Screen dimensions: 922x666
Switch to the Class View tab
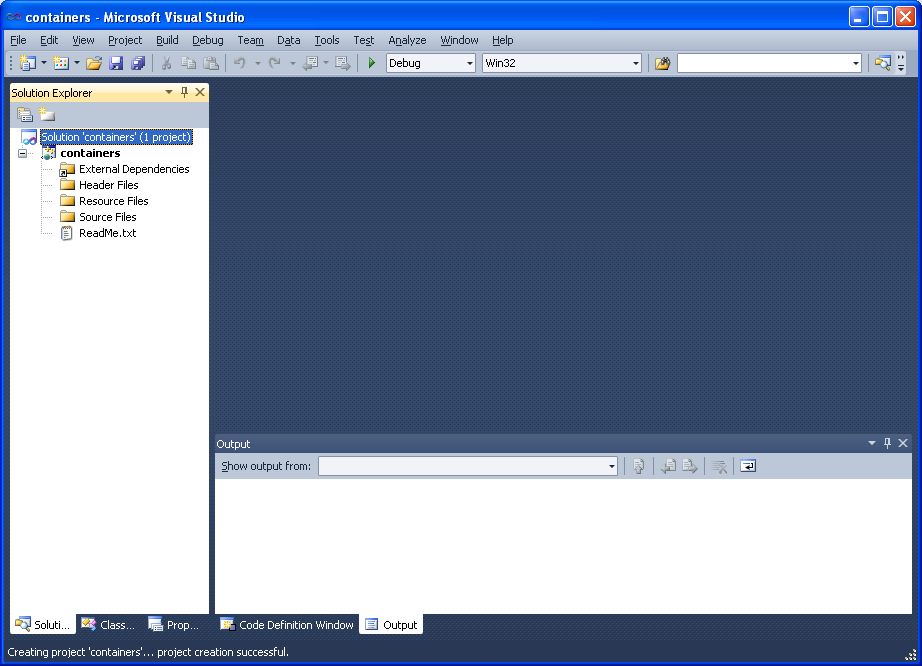(108, 625)
